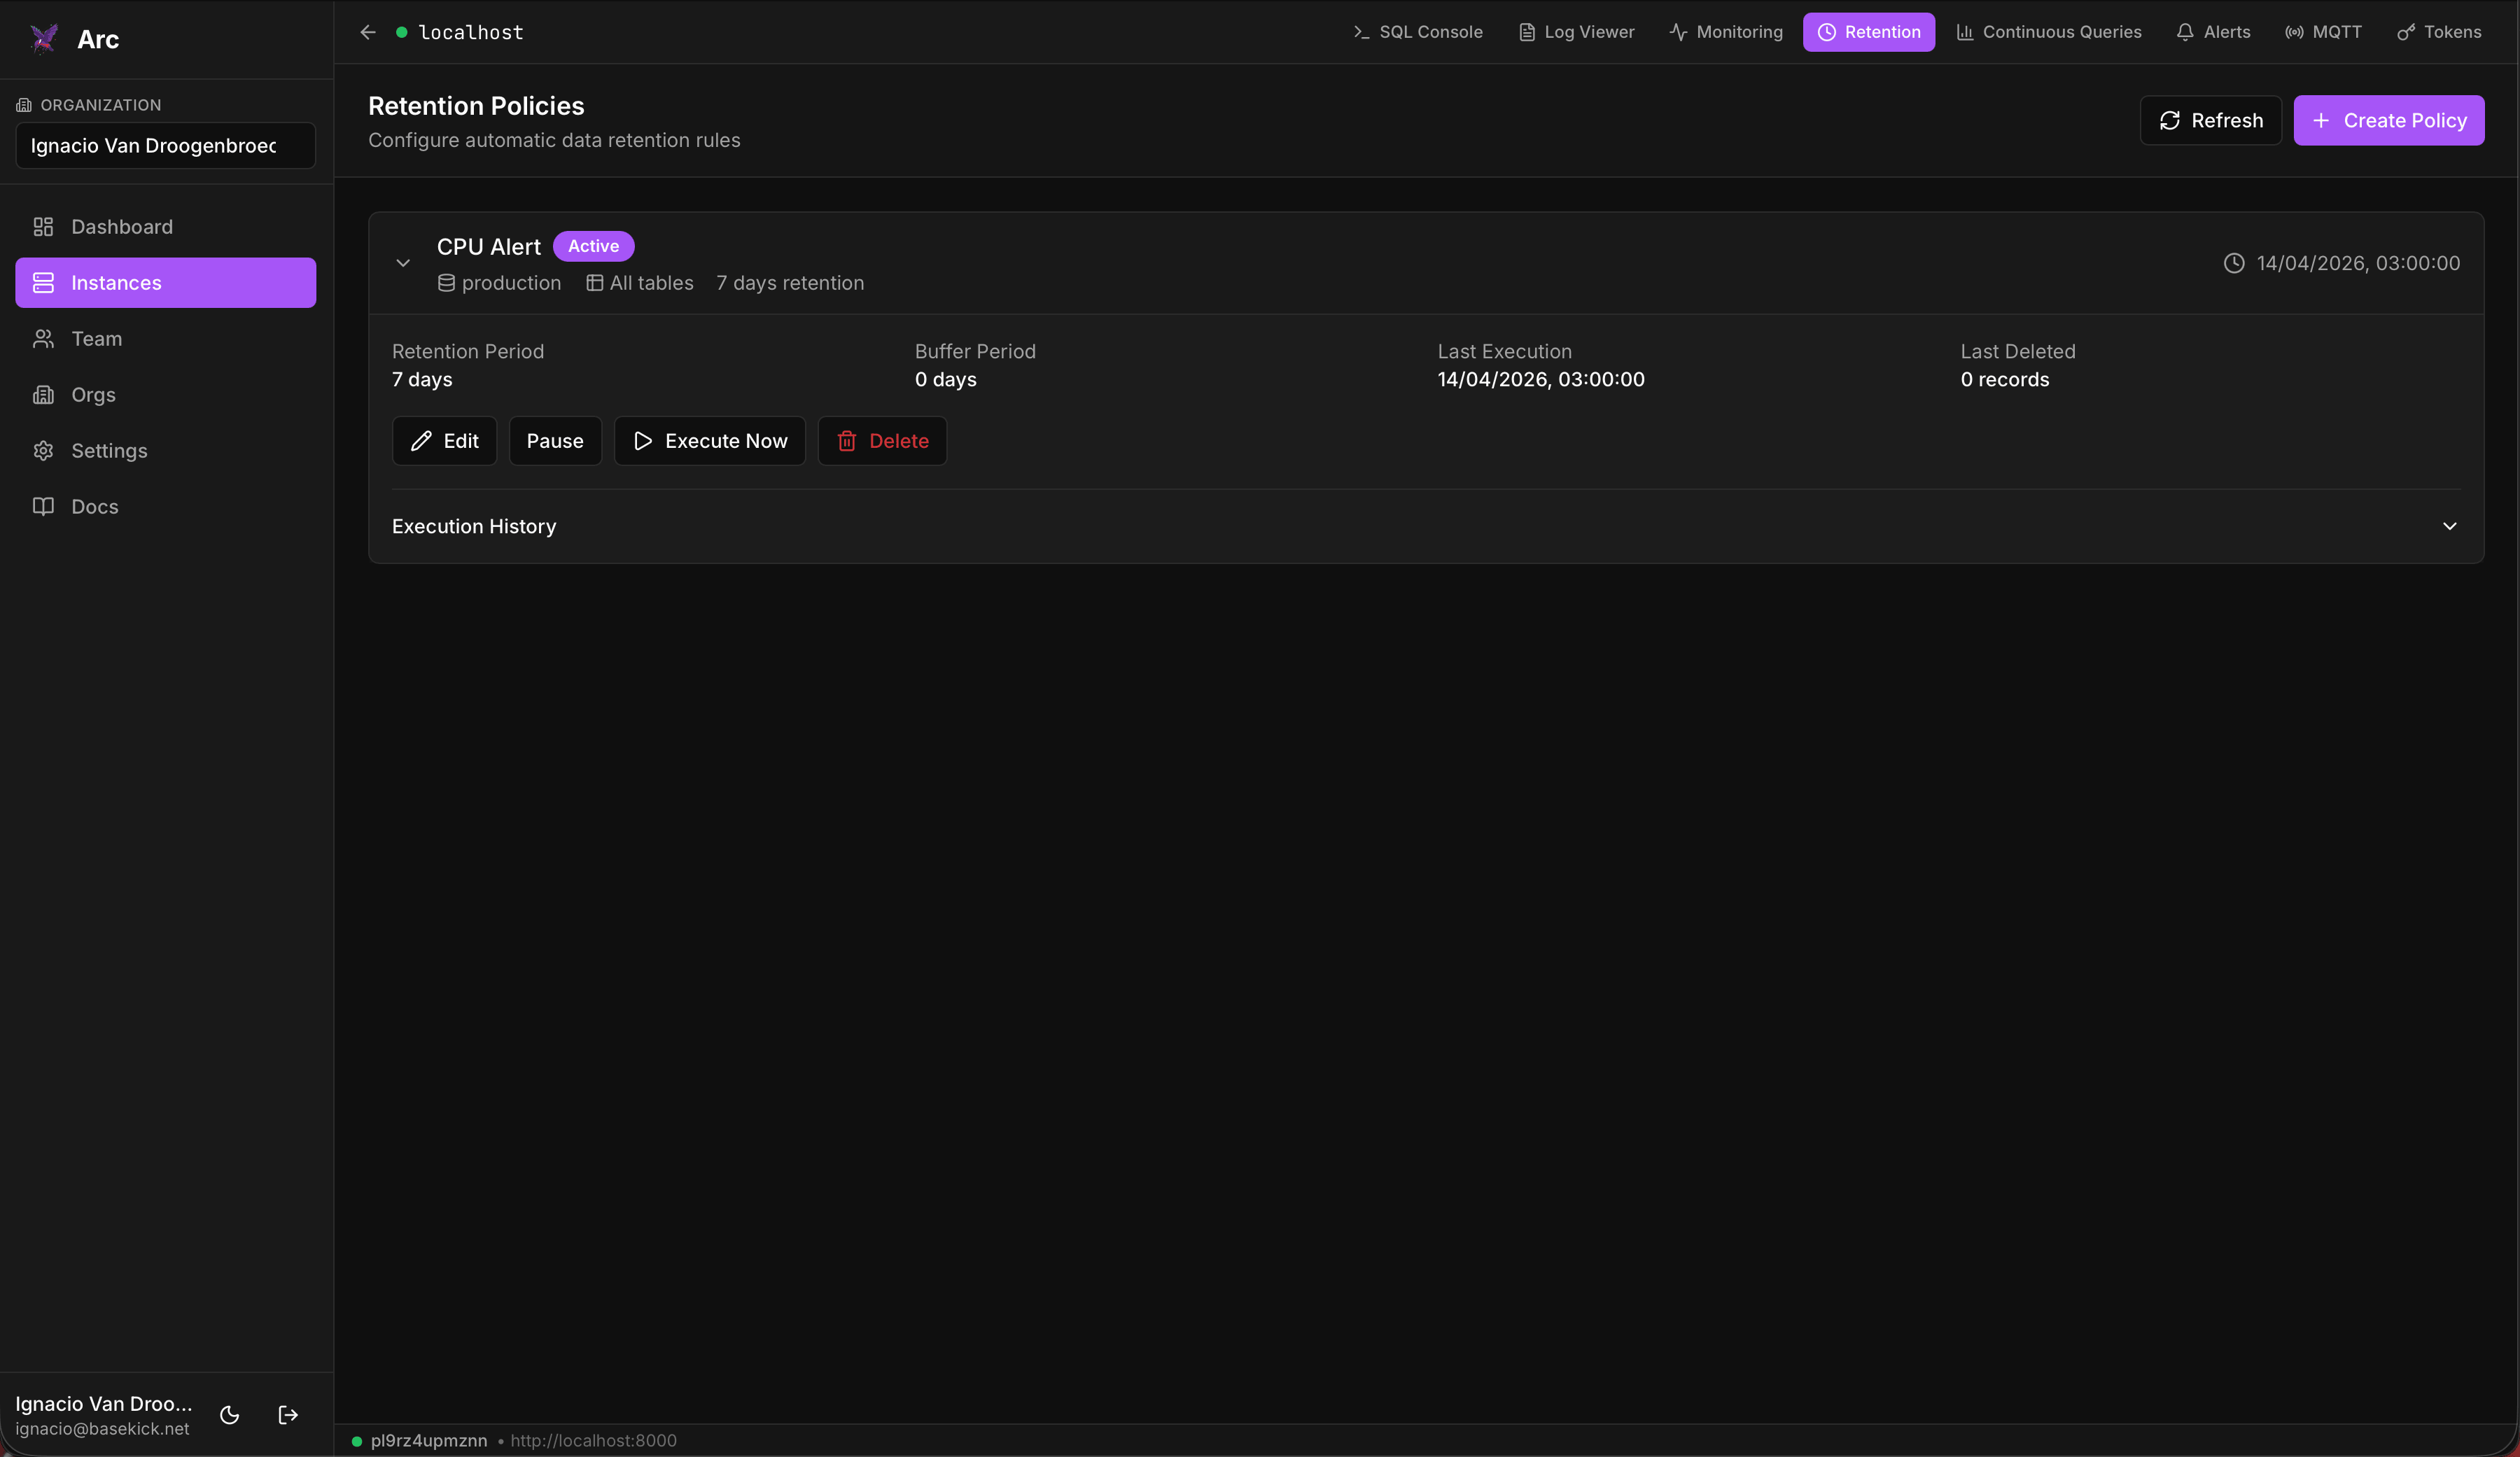Edit the CPU Alert policy
The image size is (2520, 1457).
coord(445,441)
